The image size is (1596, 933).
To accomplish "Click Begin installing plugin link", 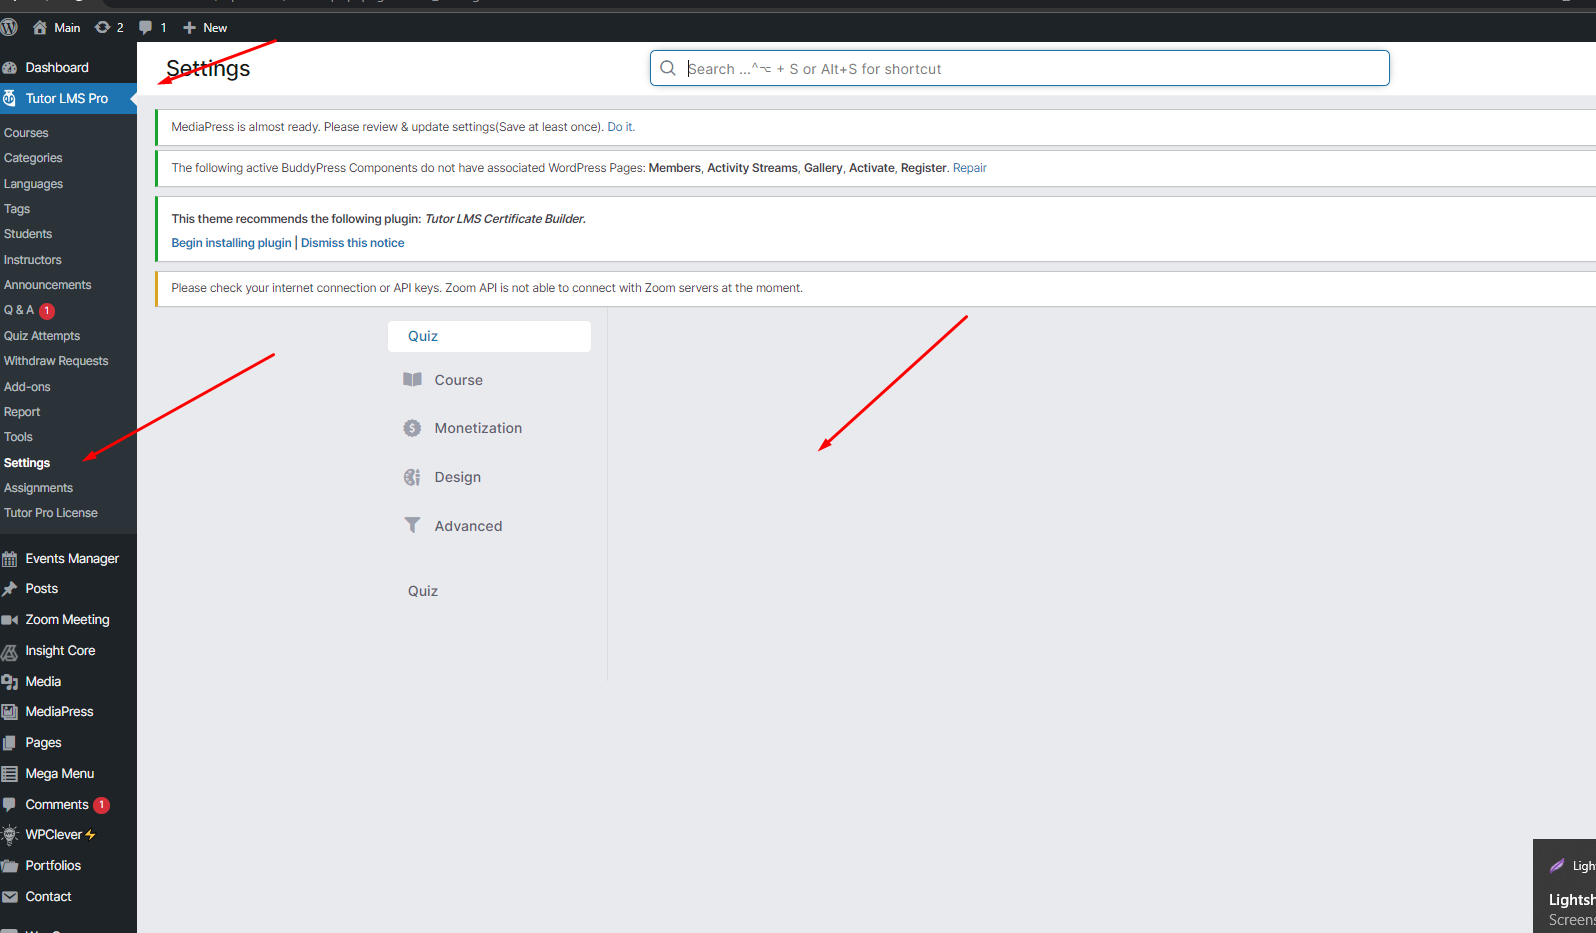I will (x=231, y=243).
